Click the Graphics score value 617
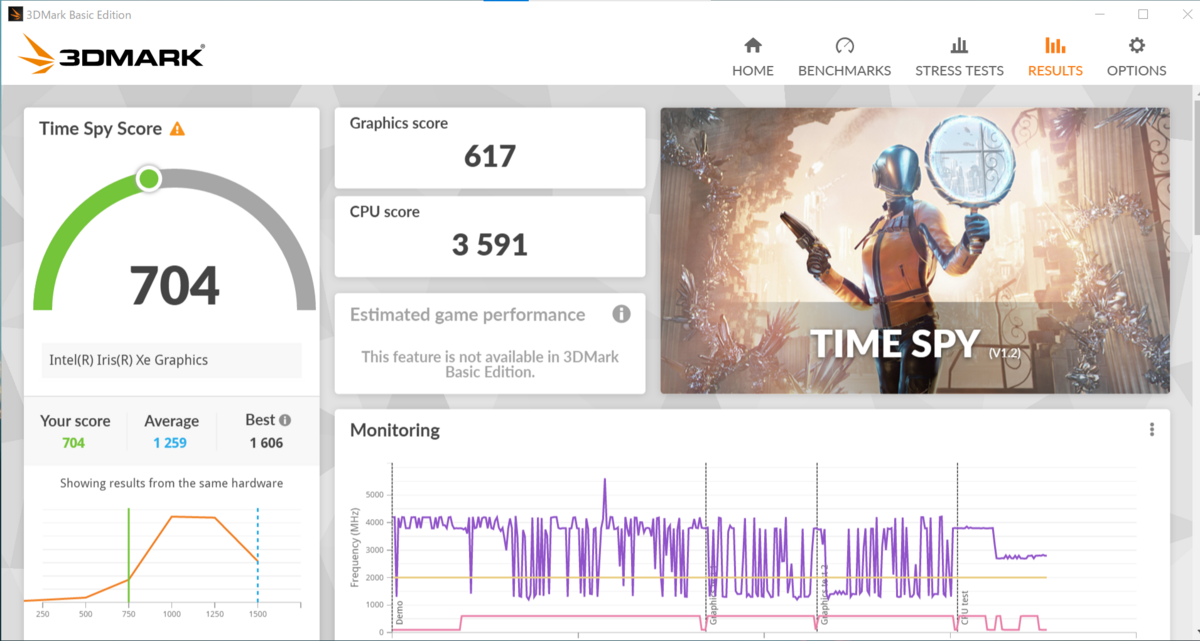 pos(490,156)
